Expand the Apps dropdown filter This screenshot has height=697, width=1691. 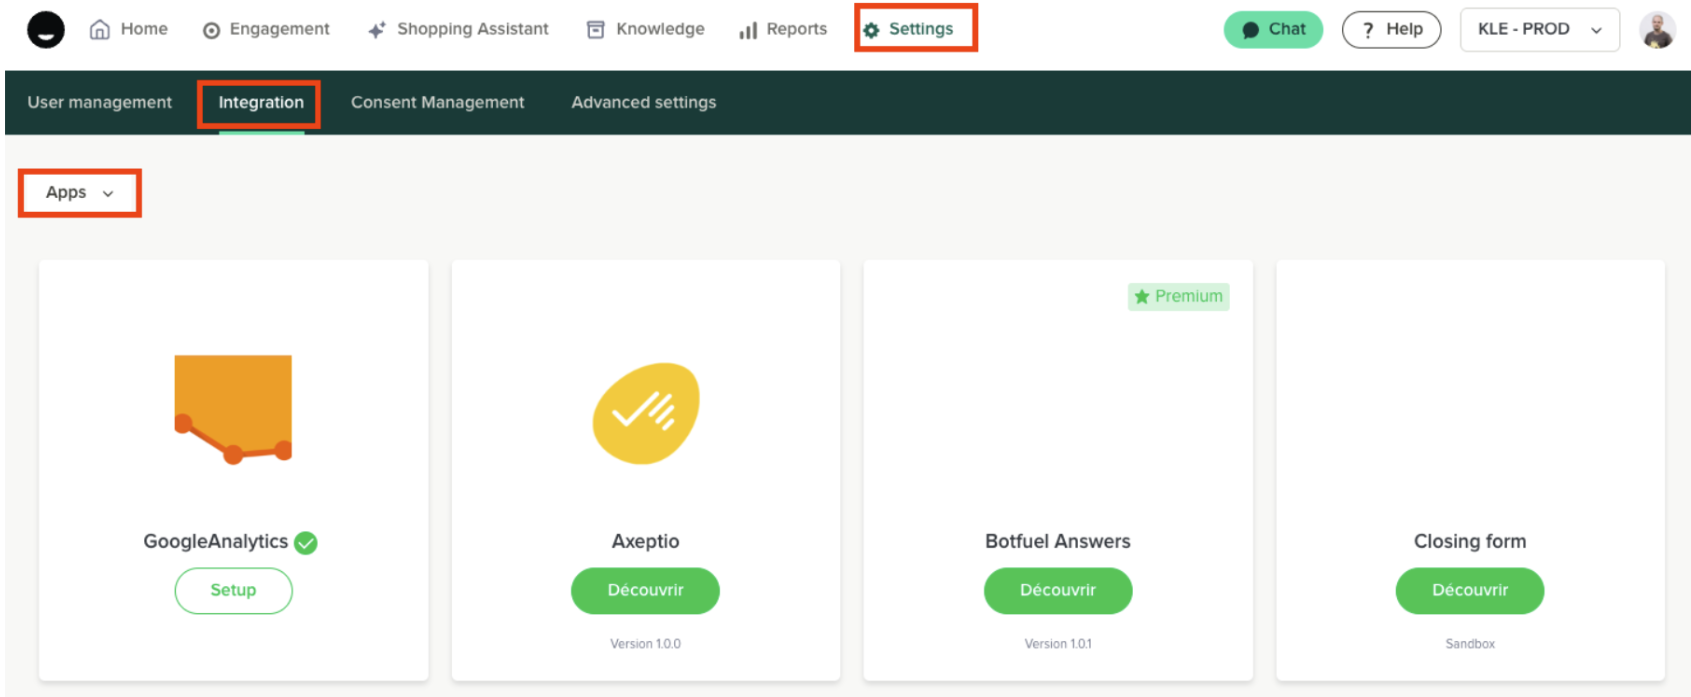pyautogui.click(x=80, y=192)
